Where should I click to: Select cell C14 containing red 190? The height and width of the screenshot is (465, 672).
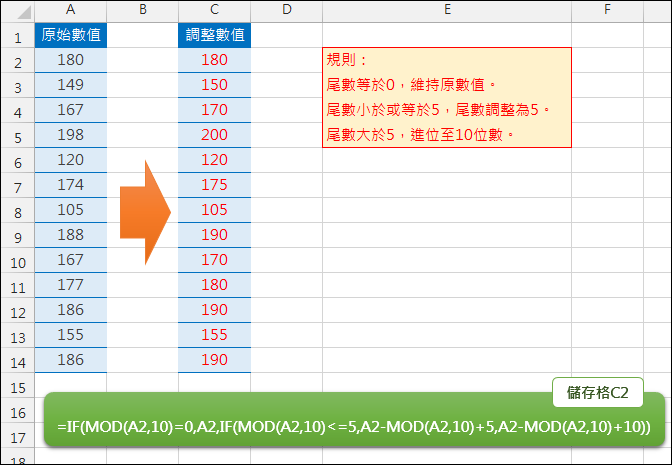click(214, 360)
